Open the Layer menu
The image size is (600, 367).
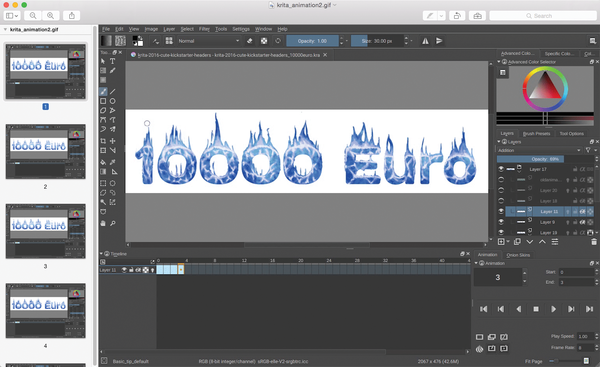pyautogui.click(x=169, y=29)
